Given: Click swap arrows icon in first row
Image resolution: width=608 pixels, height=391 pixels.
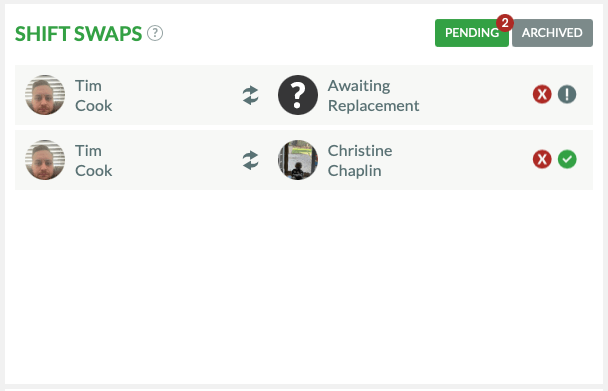Looking at the screenshot, I should tap(250, 95).
